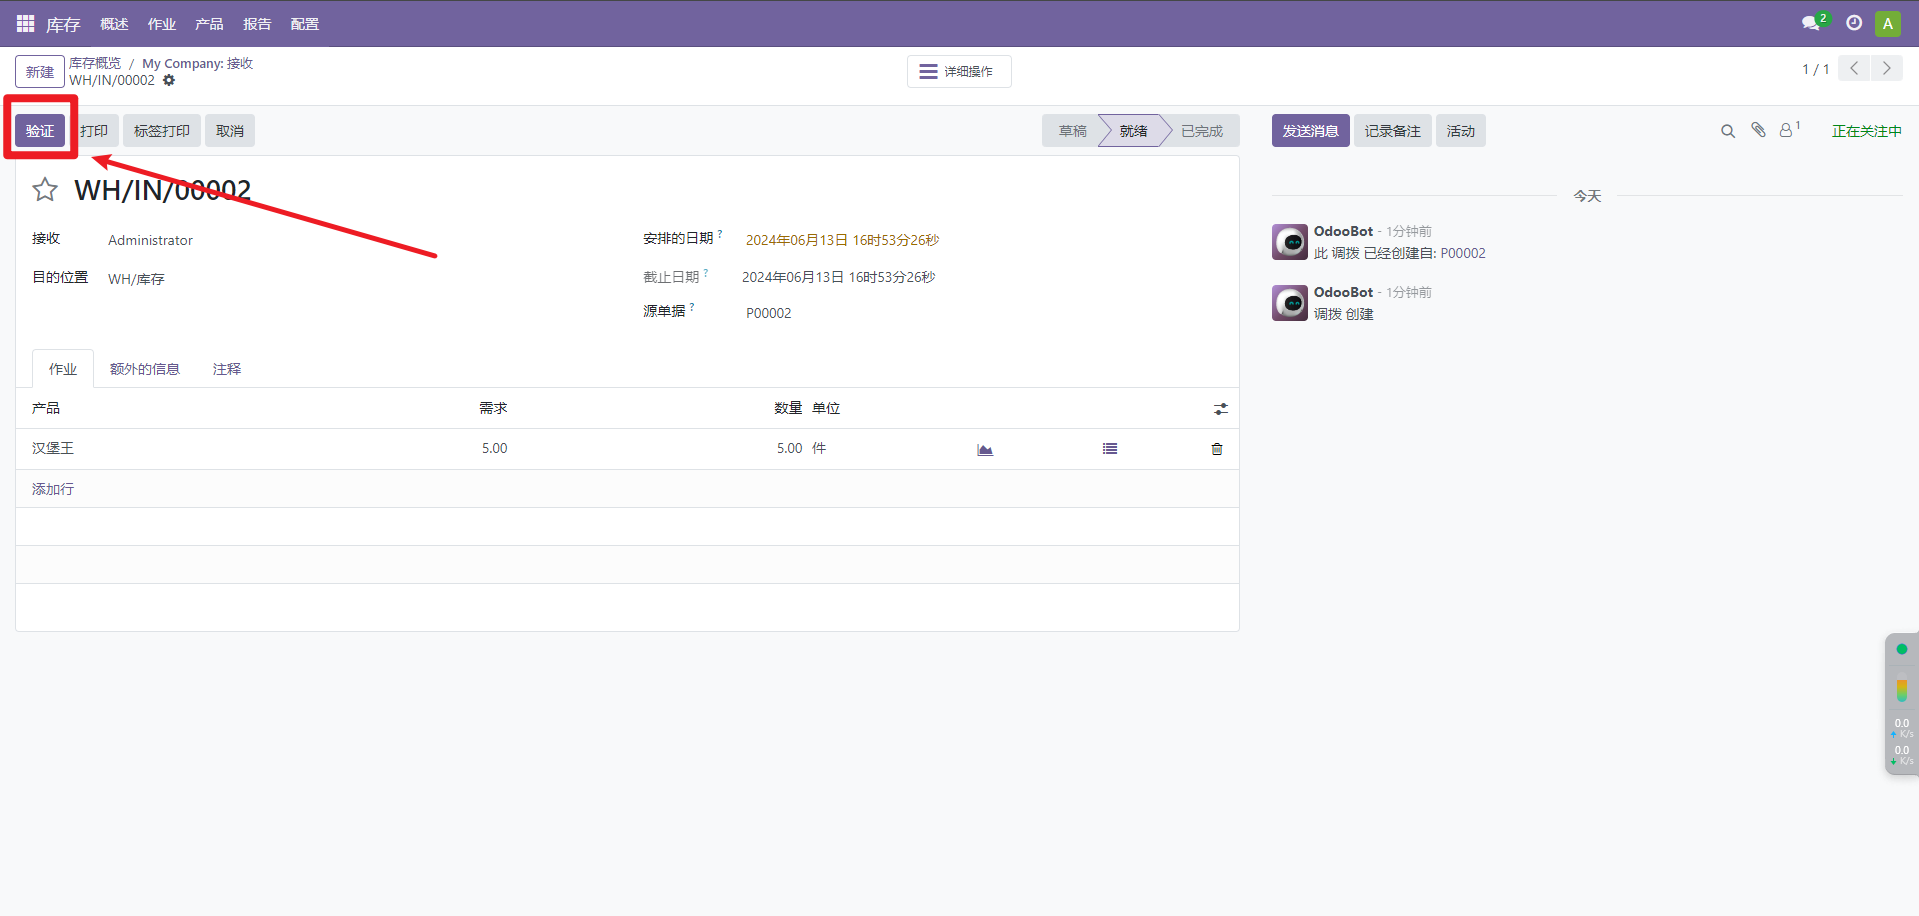
Task: Click the 需求 value 5.00 cell
Action: [494, 448]
